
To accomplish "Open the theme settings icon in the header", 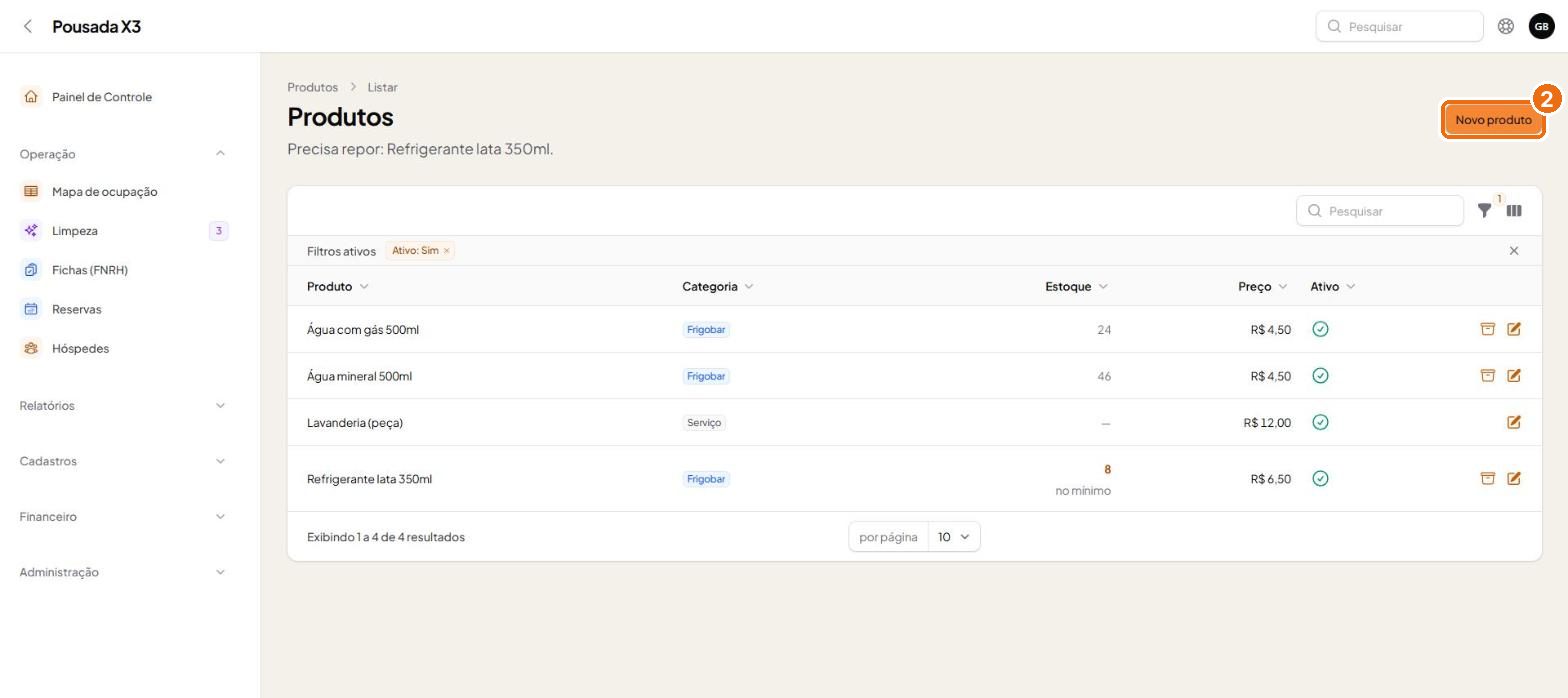I will point(1505,27).
